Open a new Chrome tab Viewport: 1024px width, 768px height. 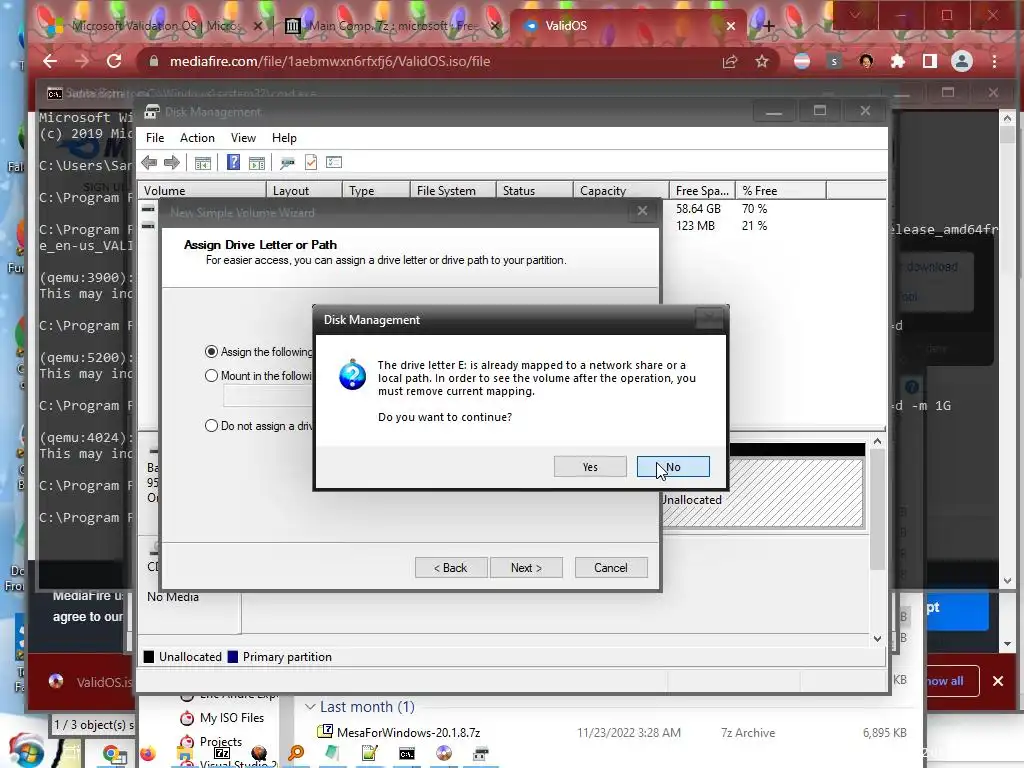(768, 26)
